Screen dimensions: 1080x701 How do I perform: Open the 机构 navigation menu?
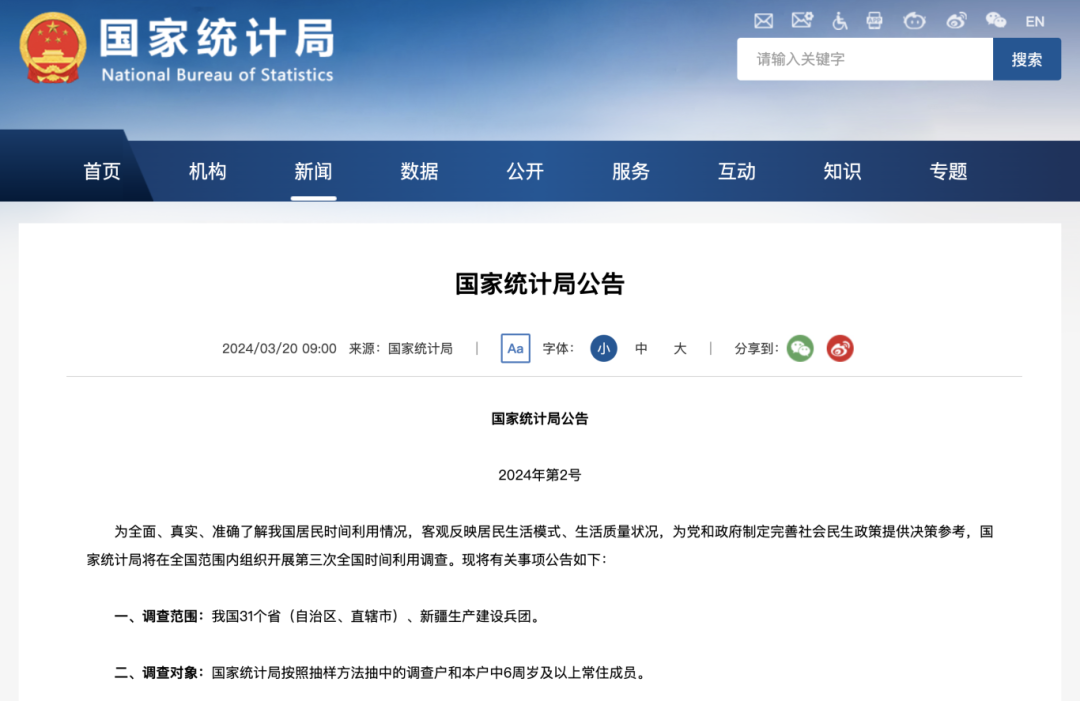pyautogui.click(x=207, y=172)
